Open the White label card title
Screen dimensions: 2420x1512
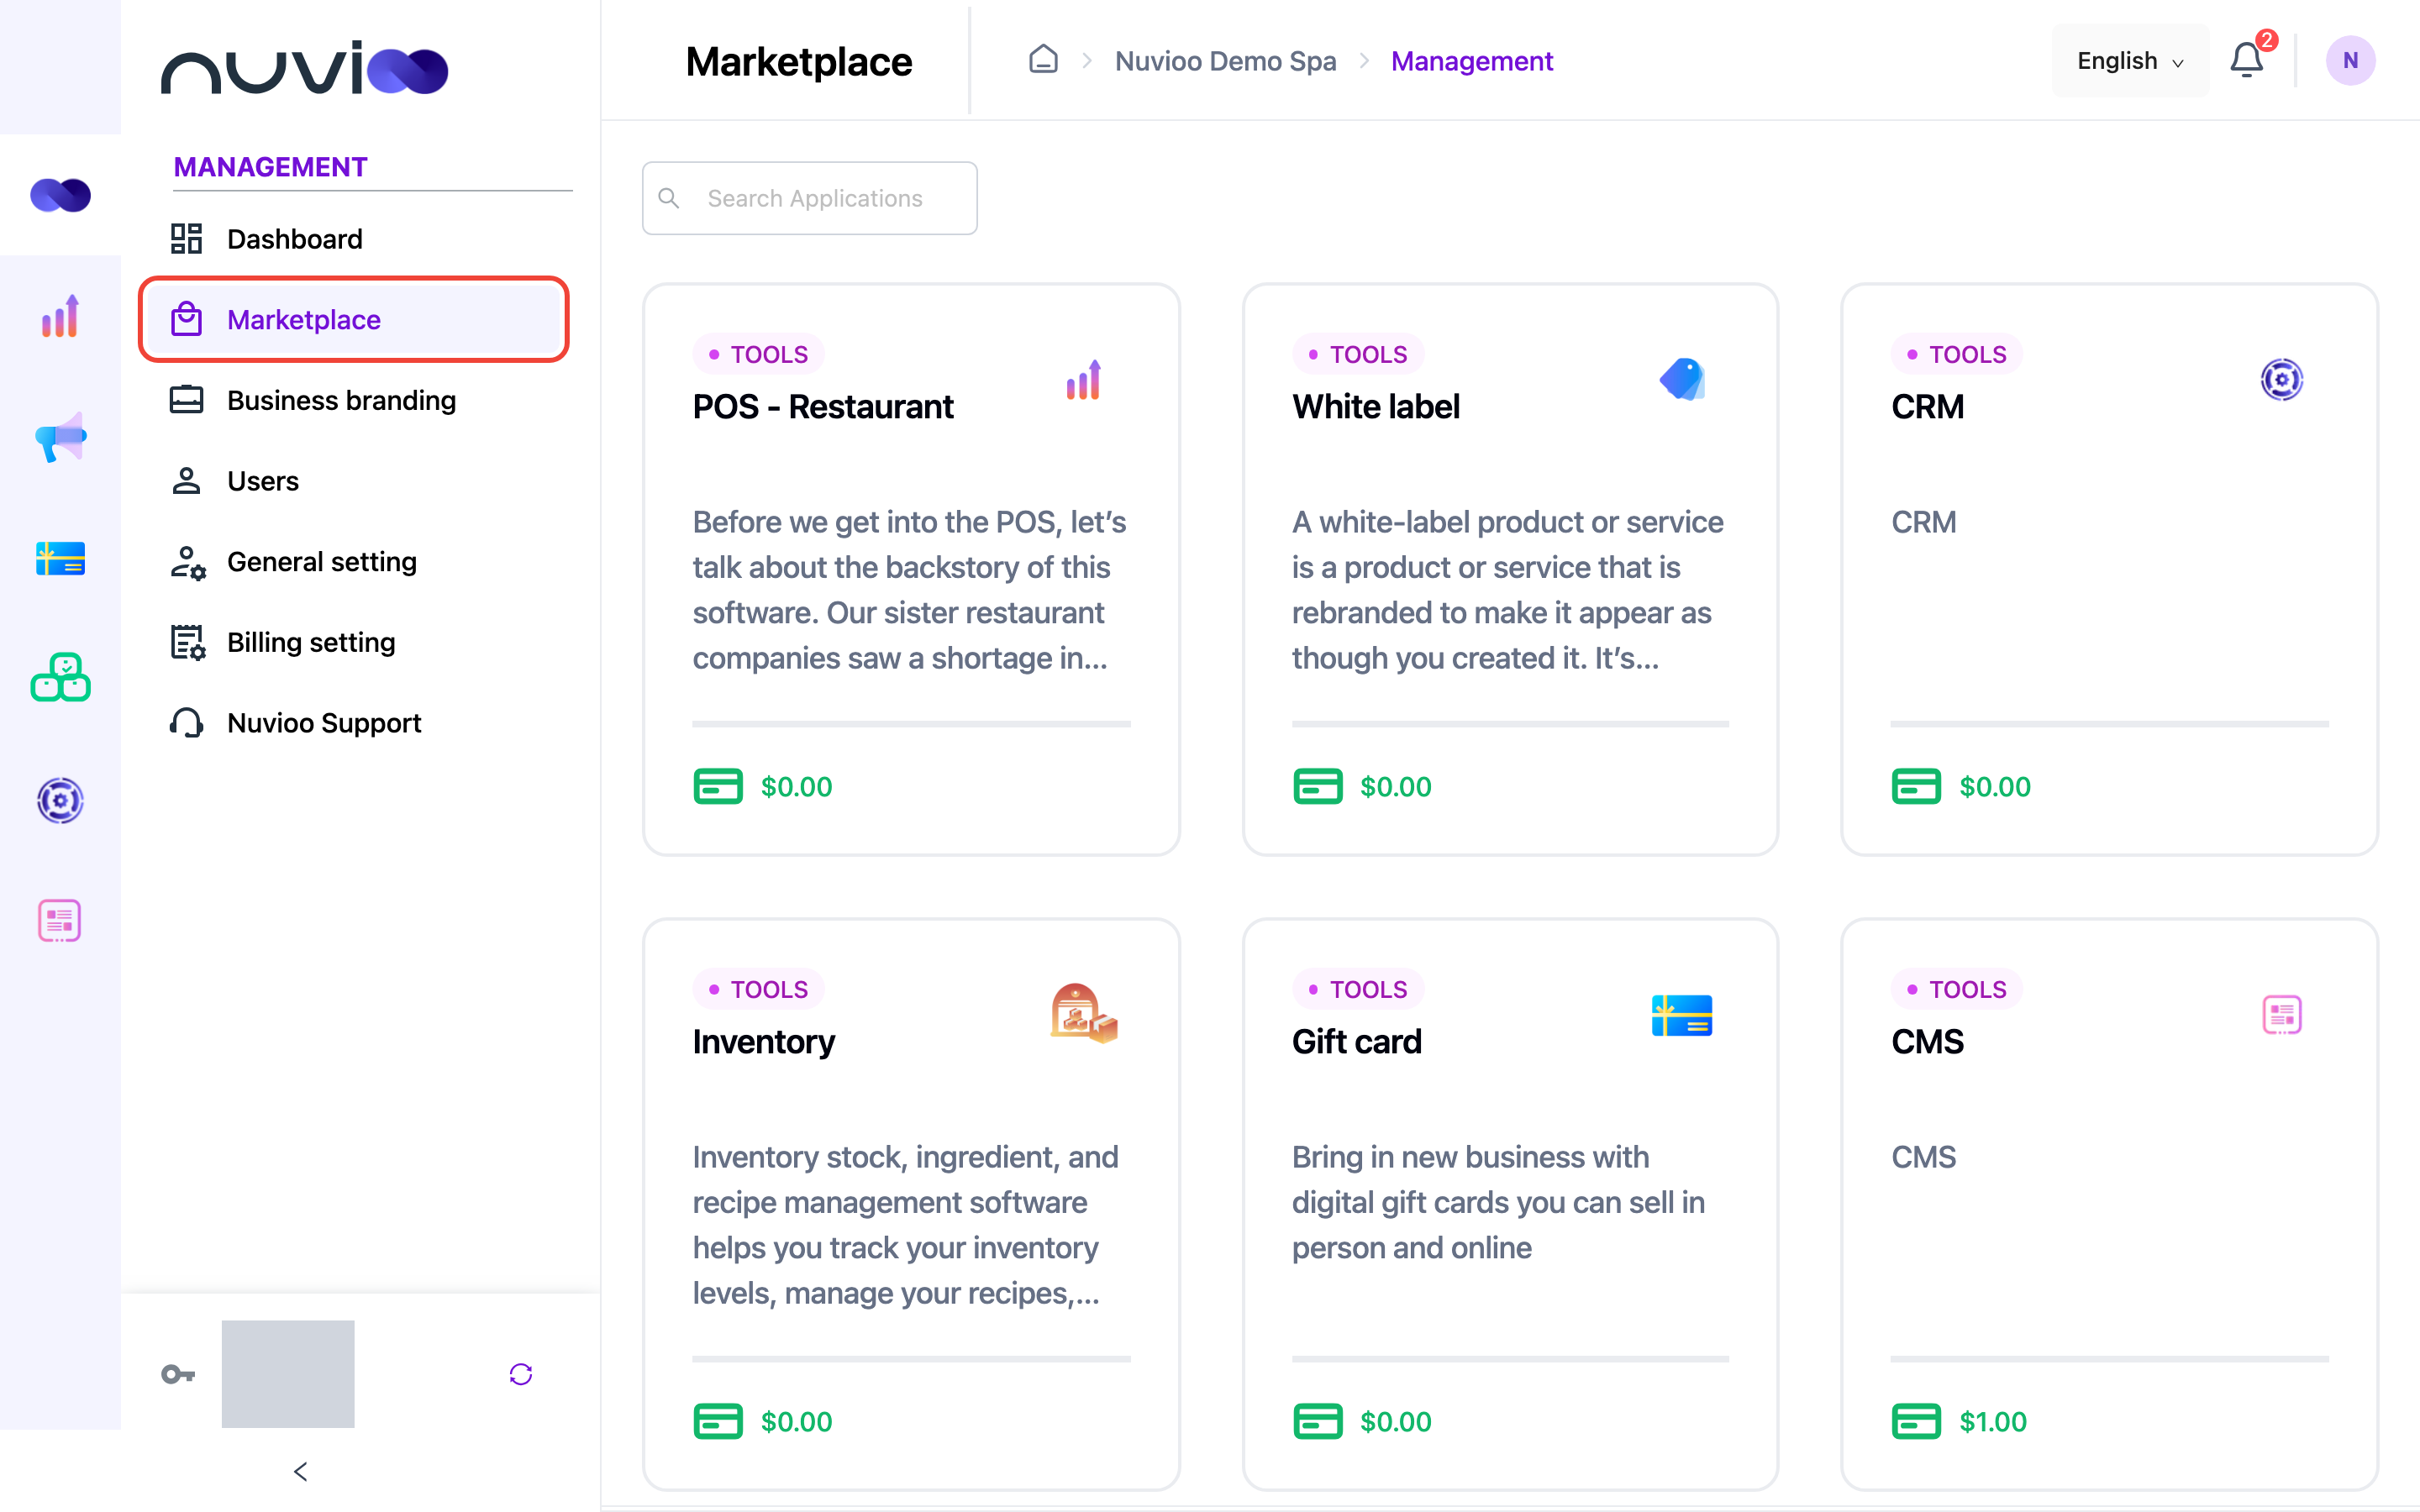pos(1375,407)
